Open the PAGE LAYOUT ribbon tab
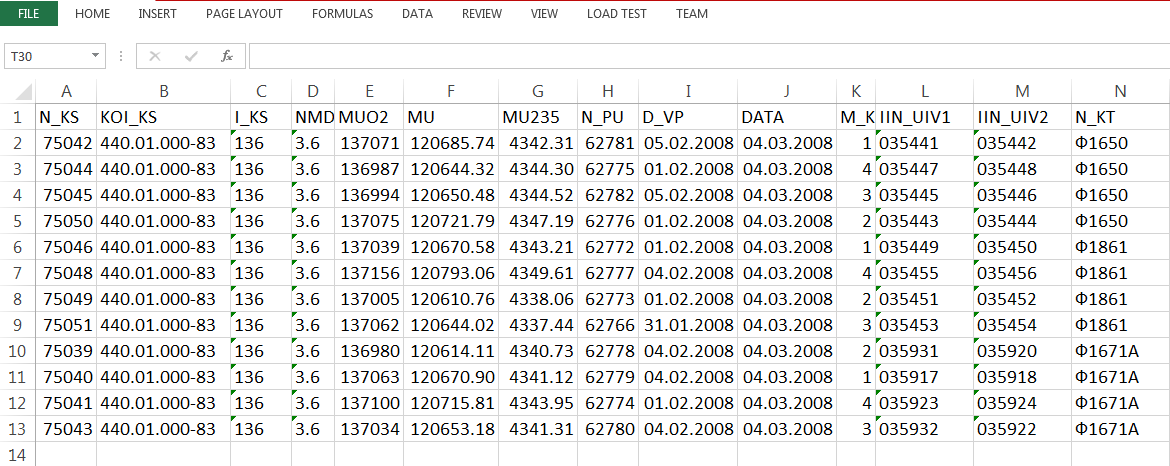1170x466 pixels. (244, 14)
